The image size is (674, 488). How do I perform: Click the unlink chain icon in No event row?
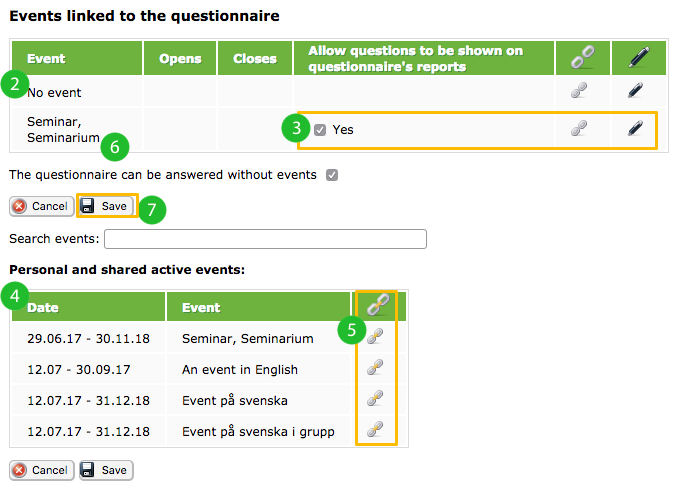tap(579, 91)
